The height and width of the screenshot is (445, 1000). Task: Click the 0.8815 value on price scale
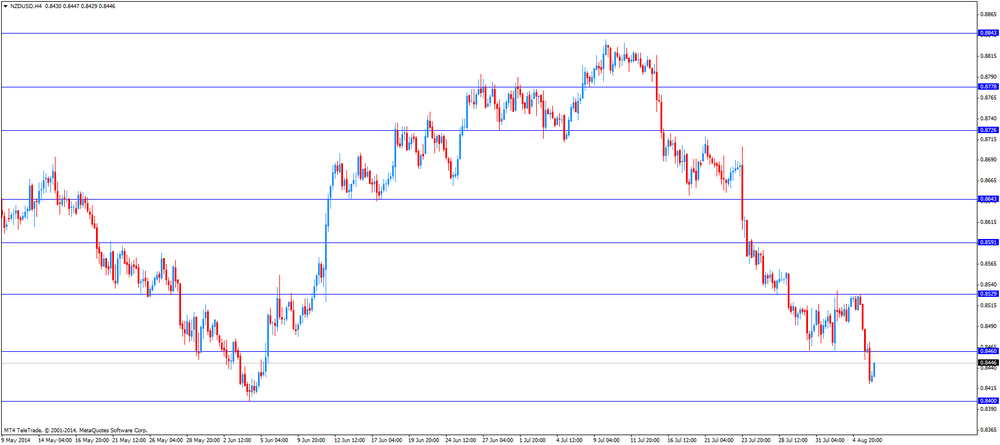point(989,56)
